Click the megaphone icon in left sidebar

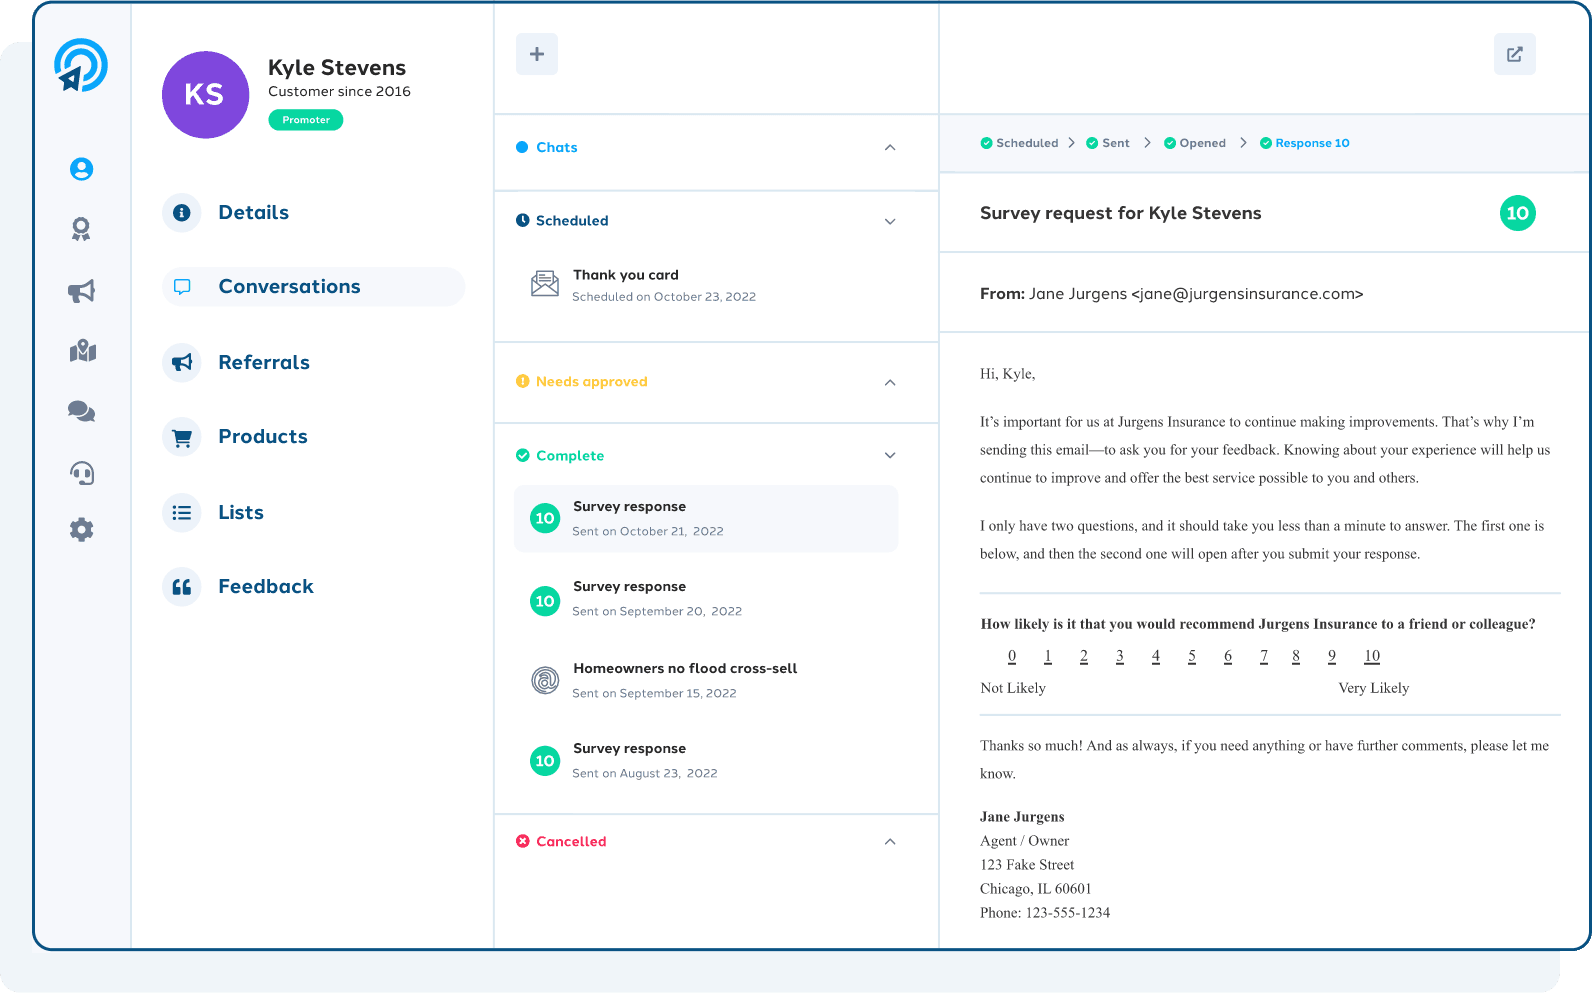click(x=81, y=291)
